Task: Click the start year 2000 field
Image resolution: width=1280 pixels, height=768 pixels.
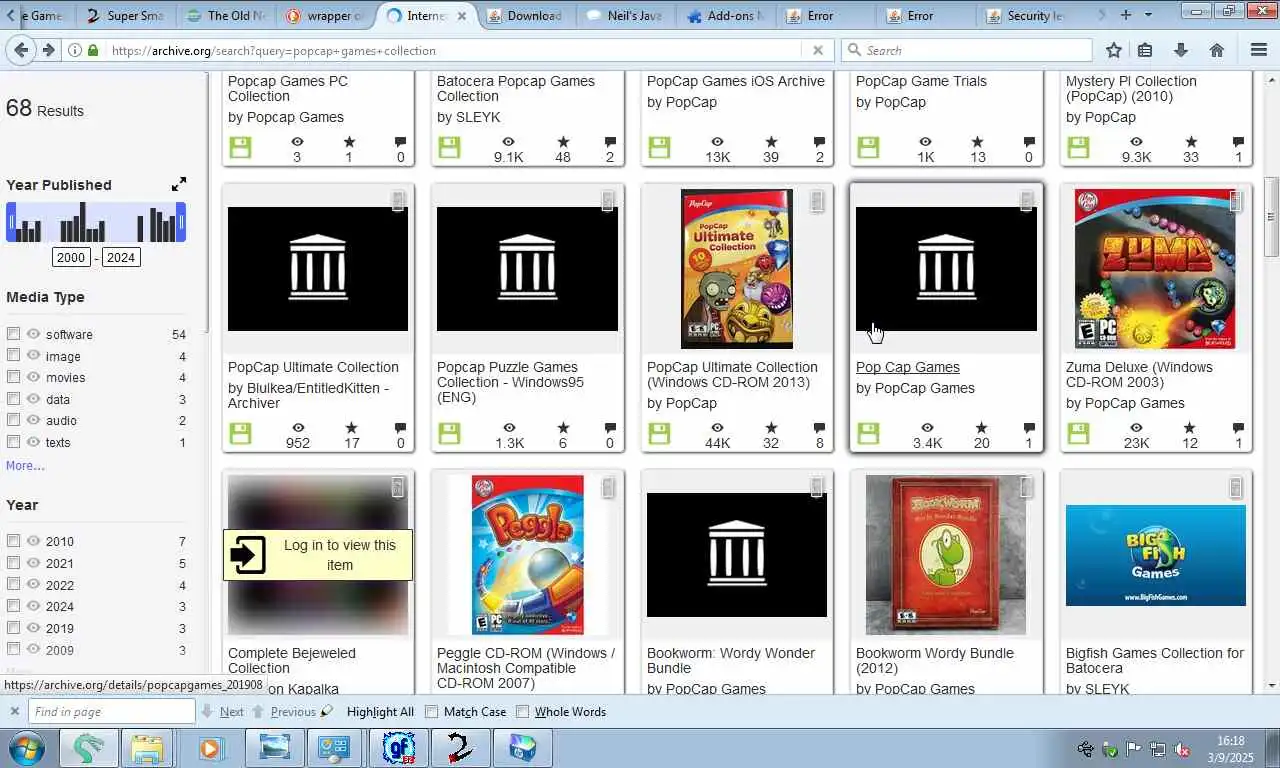Action: tap(71, 257)
